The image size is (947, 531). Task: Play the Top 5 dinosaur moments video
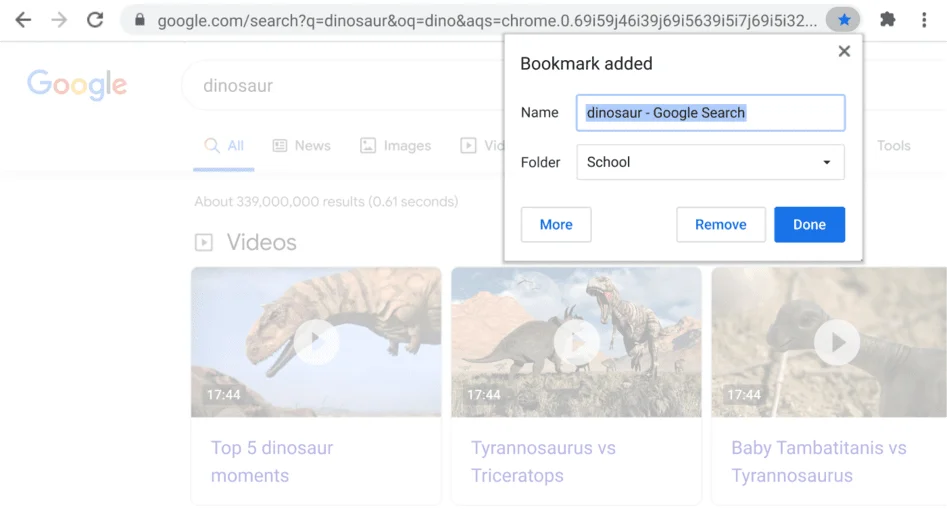point(316,342)
